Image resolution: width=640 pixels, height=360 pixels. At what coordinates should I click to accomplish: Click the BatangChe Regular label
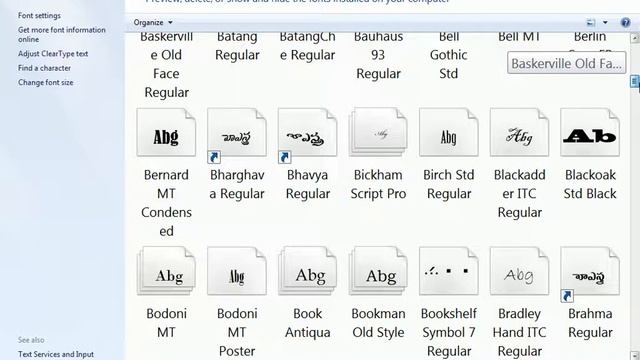point(307,46)
